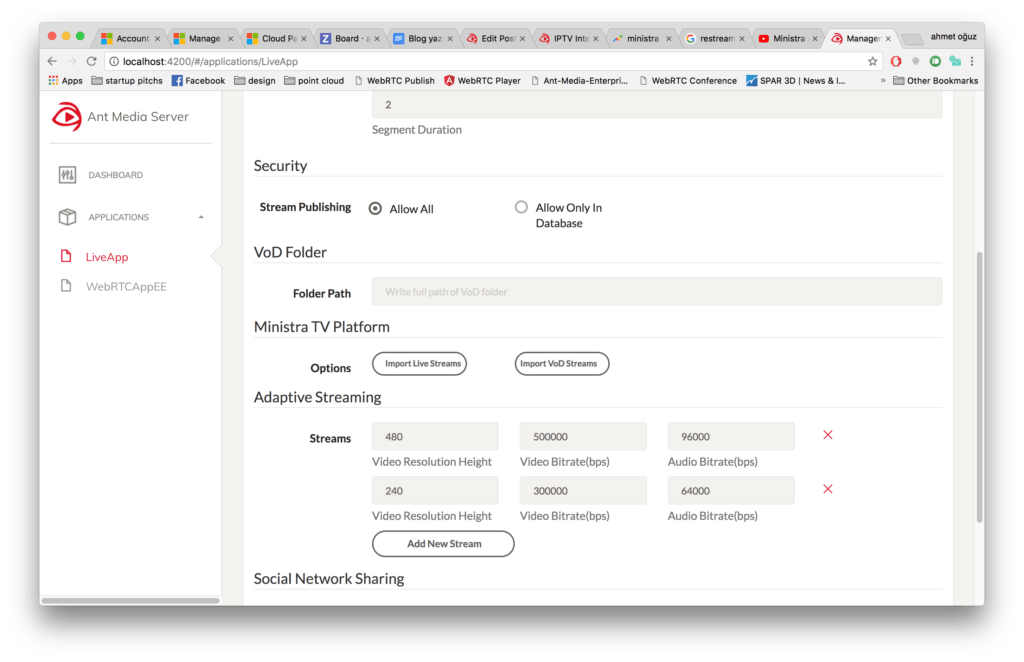Open the point cloud bookmark folder
Image resolution: width=1024 pixels, height=662 pixels.
[x=314, y=80]
